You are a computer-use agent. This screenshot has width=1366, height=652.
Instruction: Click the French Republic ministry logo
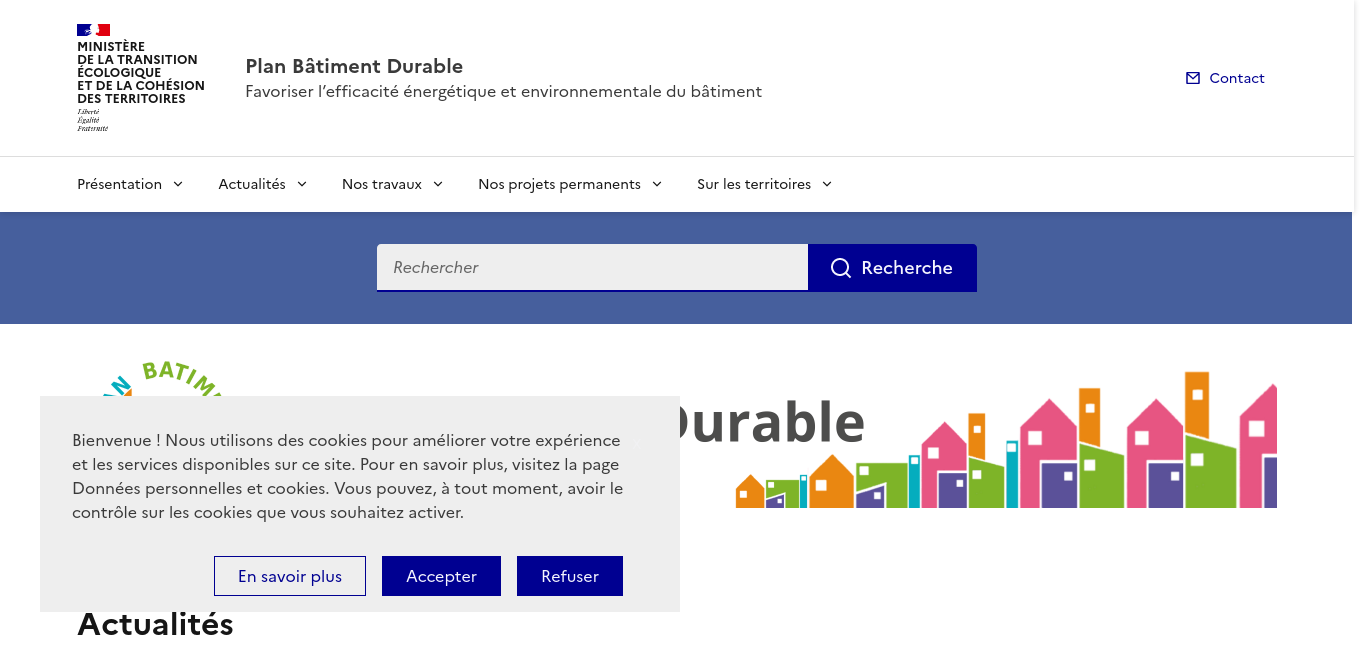(x=141, y=78)
